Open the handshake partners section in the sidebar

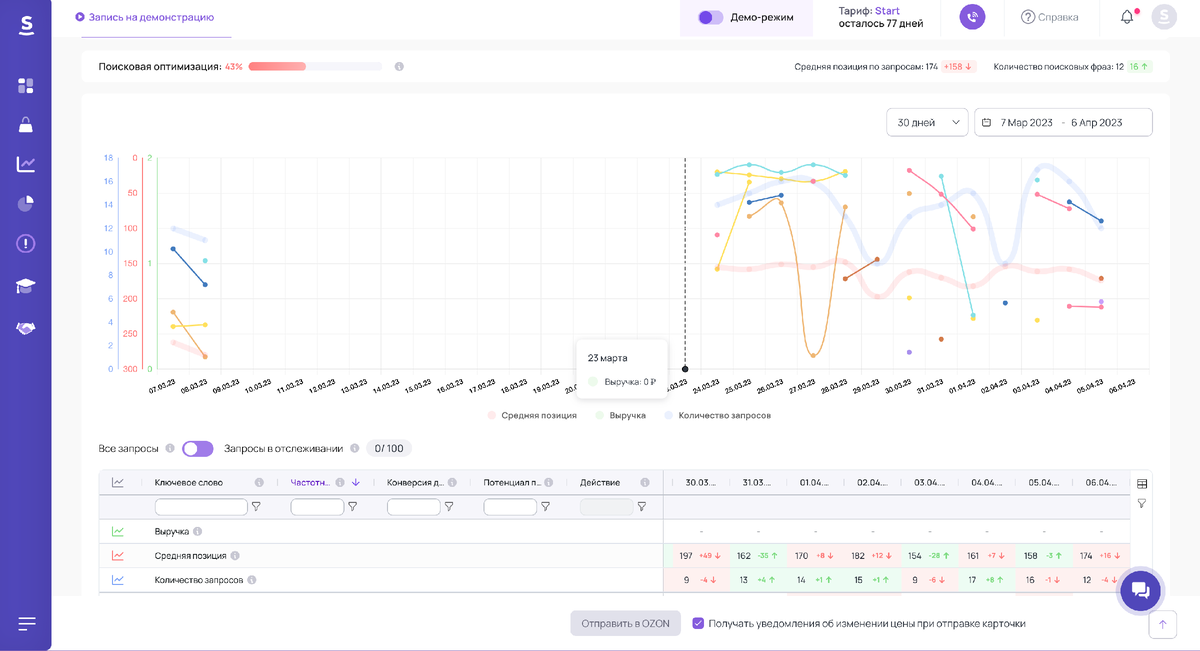(x=26, y=328)
